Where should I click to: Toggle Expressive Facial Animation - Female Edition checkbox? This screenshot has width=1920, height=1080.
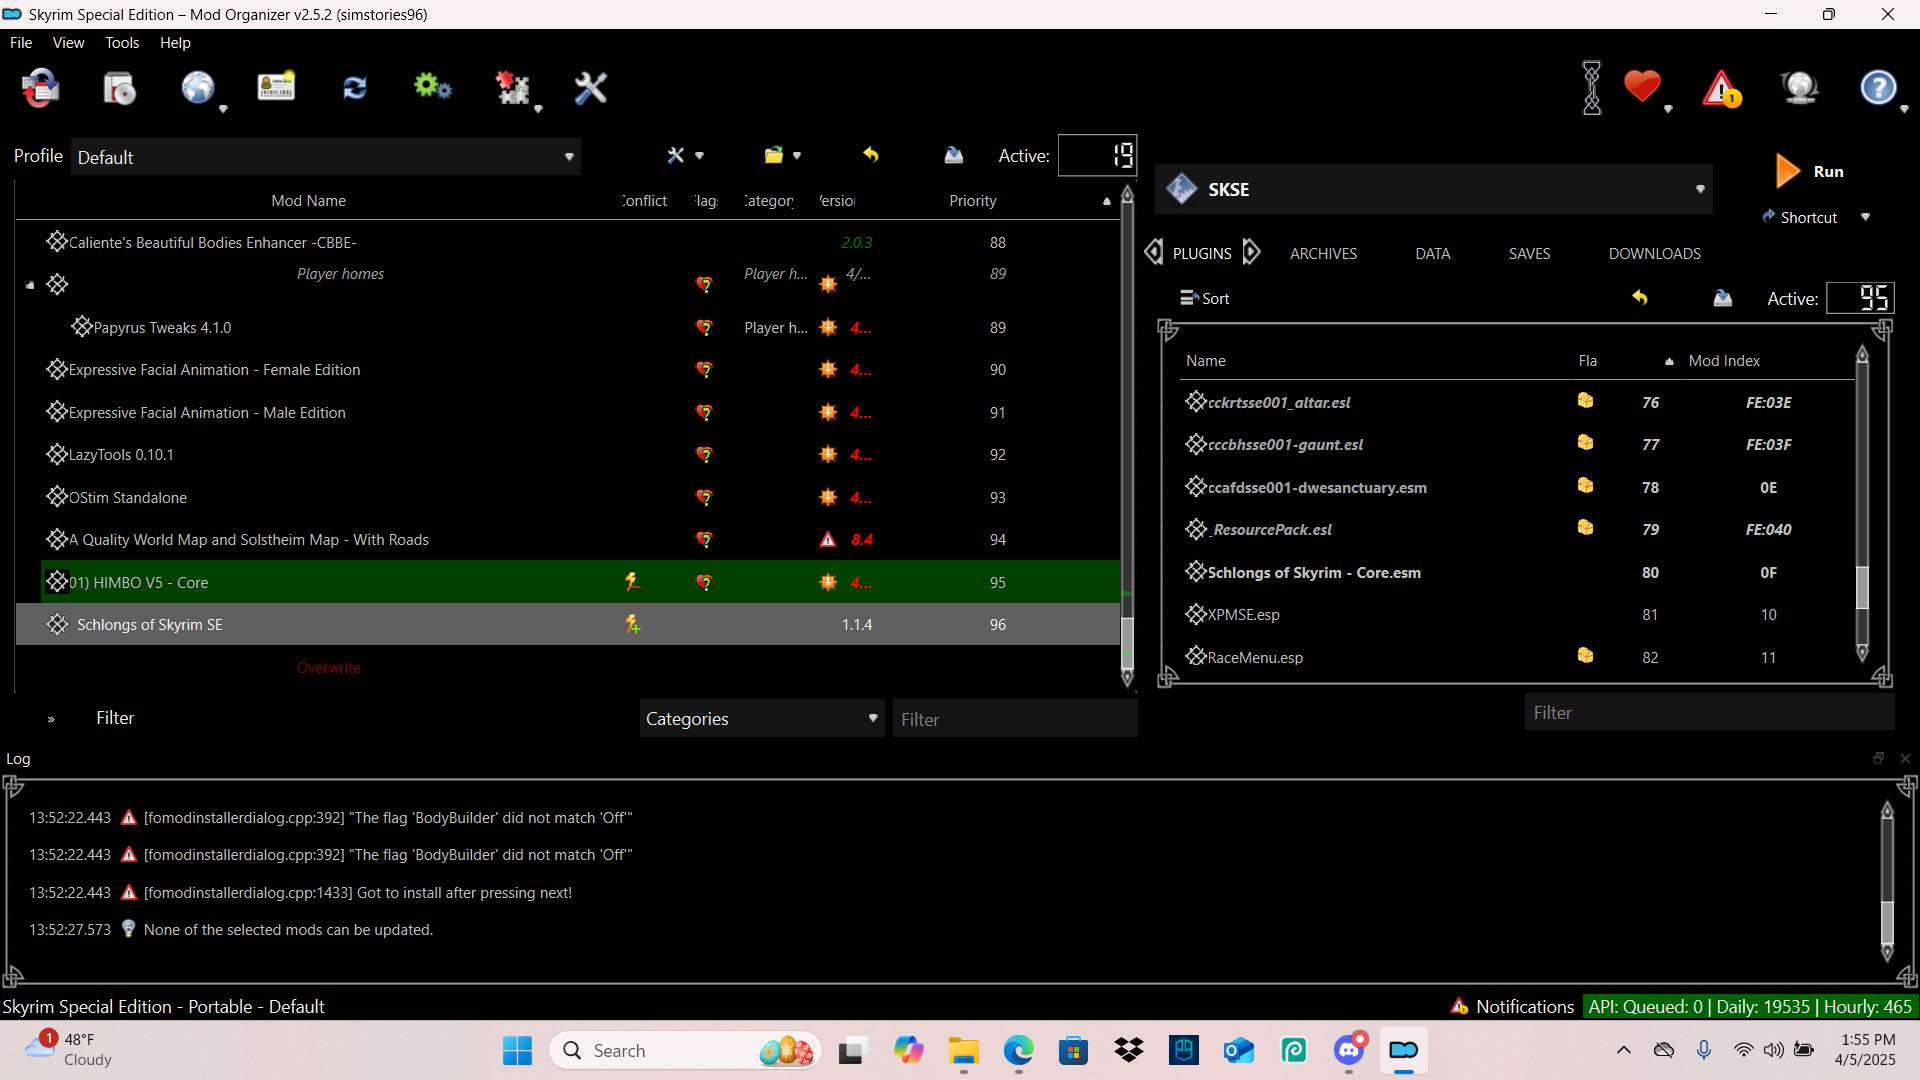(57, 370)
